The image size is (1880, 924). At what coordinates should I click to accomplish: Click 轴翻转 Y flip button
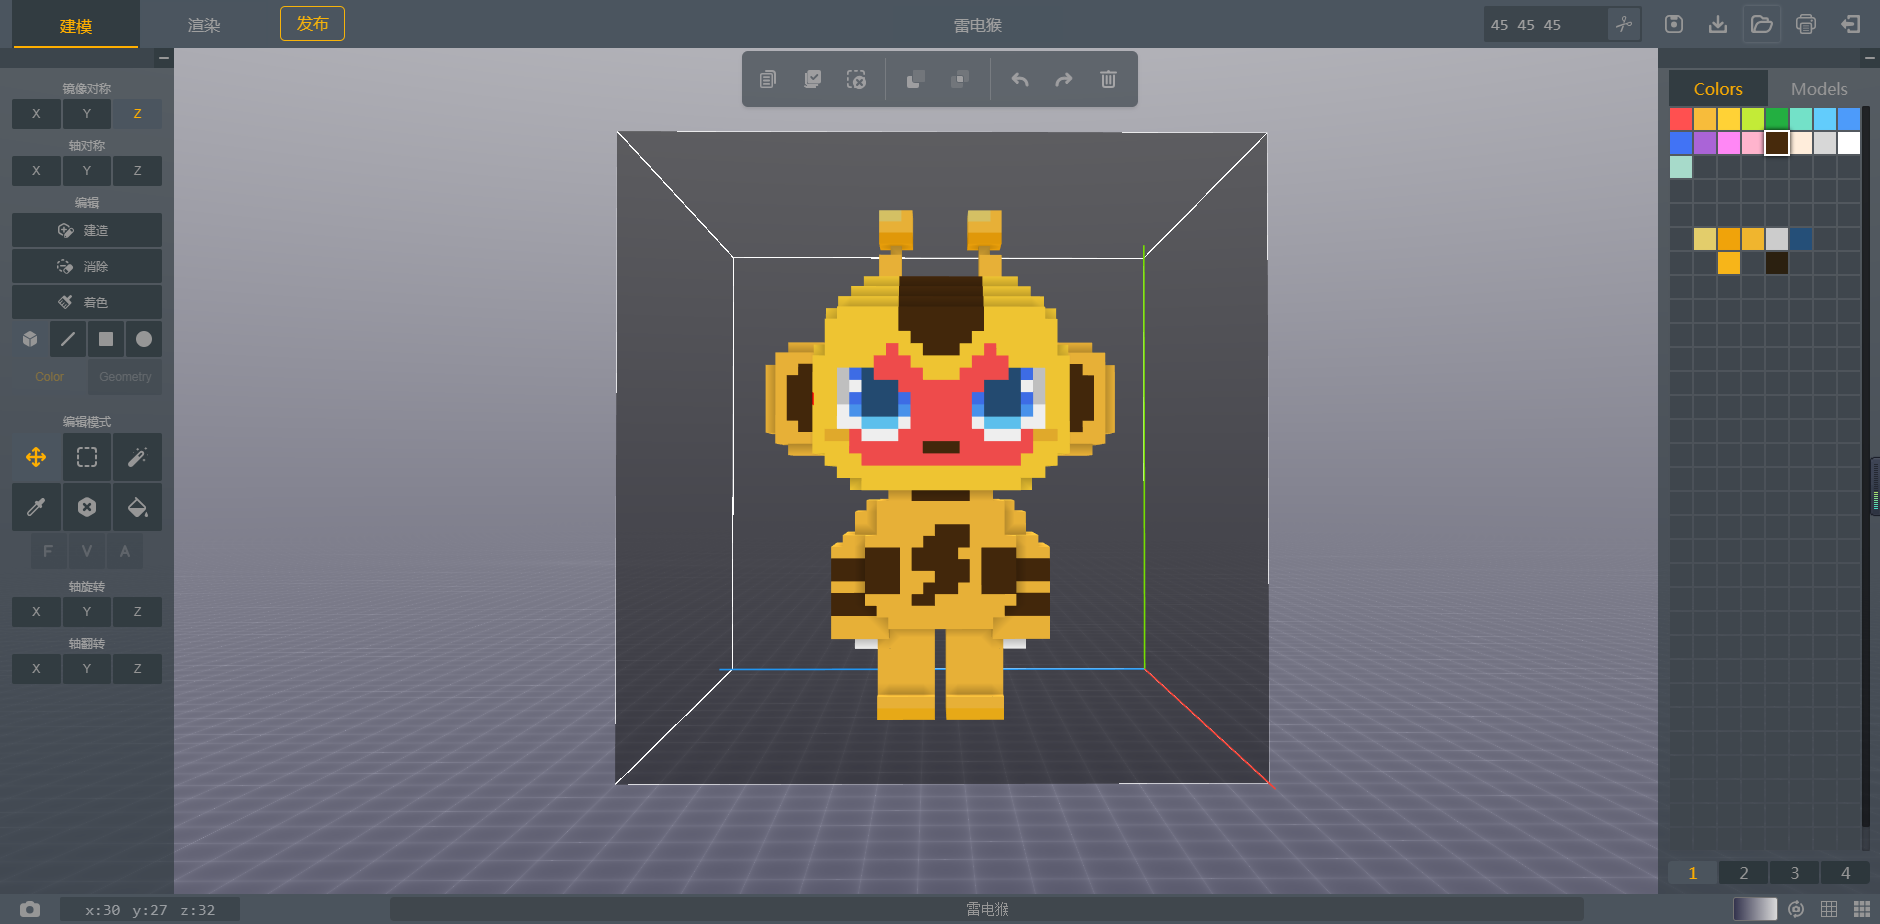click(x=87, y=669)
